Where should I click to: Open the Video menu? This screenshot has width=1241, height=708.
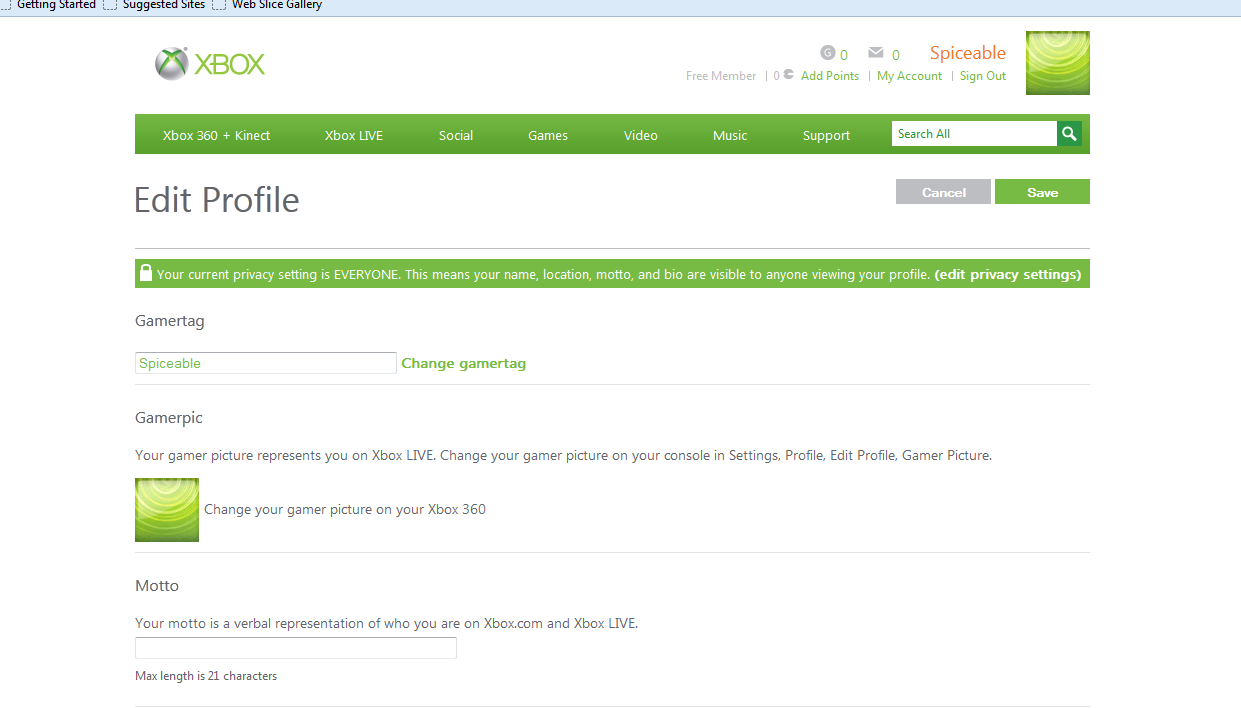click(641, 135)
